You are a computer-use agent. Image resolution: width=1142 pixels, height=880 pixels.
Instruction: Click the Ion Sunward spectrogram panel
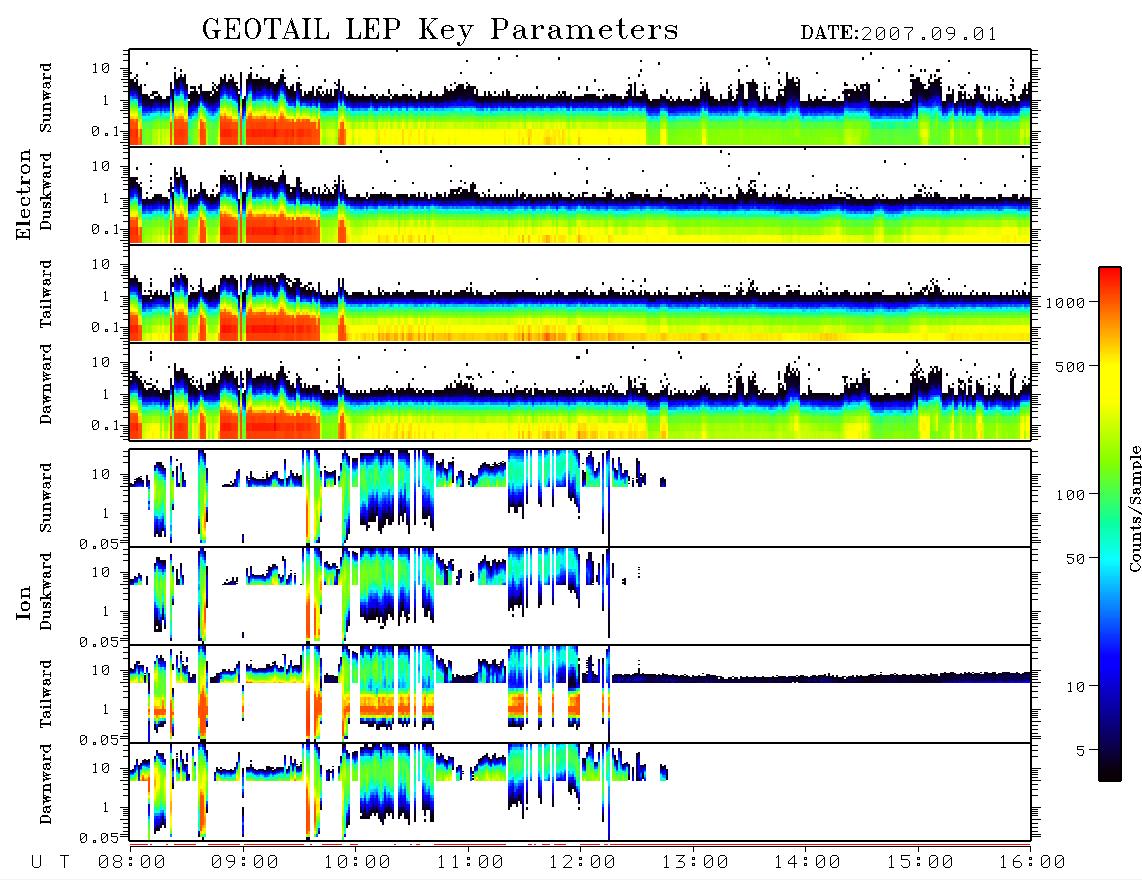580,498
